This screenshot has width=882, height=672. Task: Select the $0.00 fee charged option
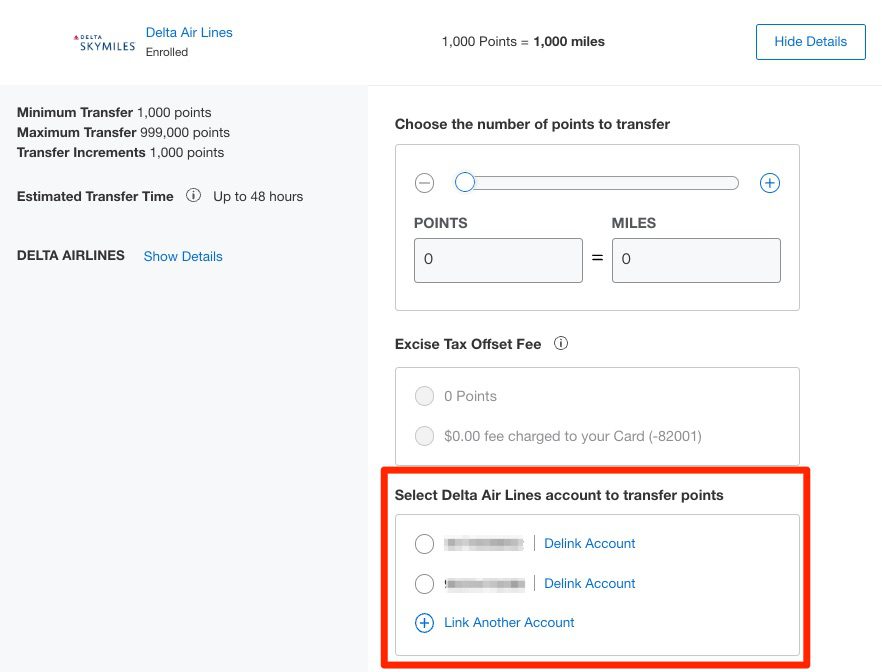click(424, 436)
